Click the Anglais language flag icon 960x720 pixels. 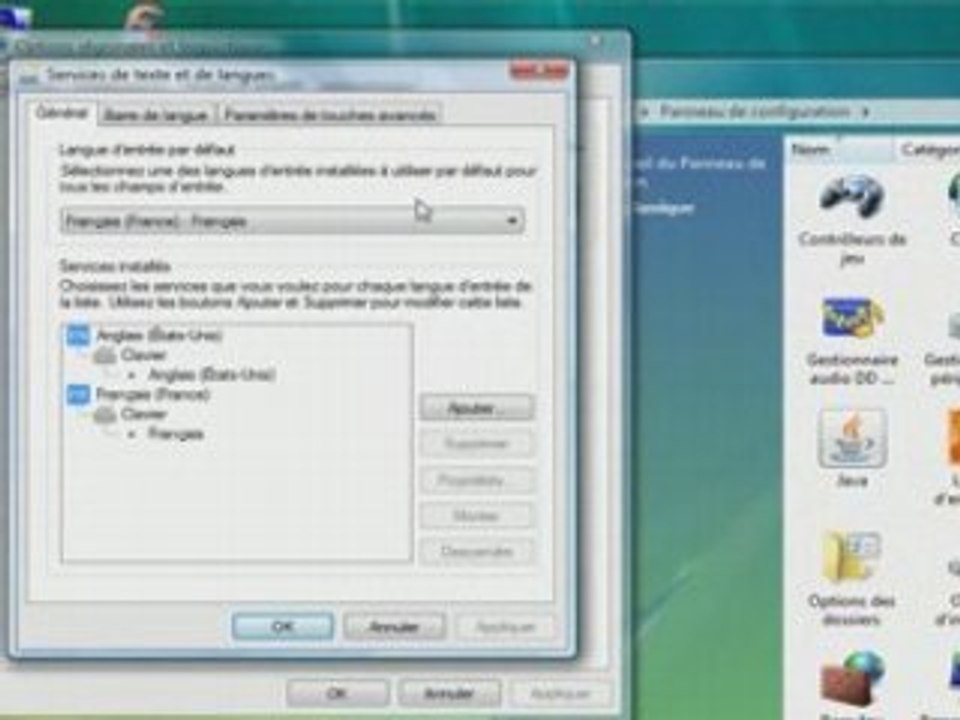tap(78, 335)
